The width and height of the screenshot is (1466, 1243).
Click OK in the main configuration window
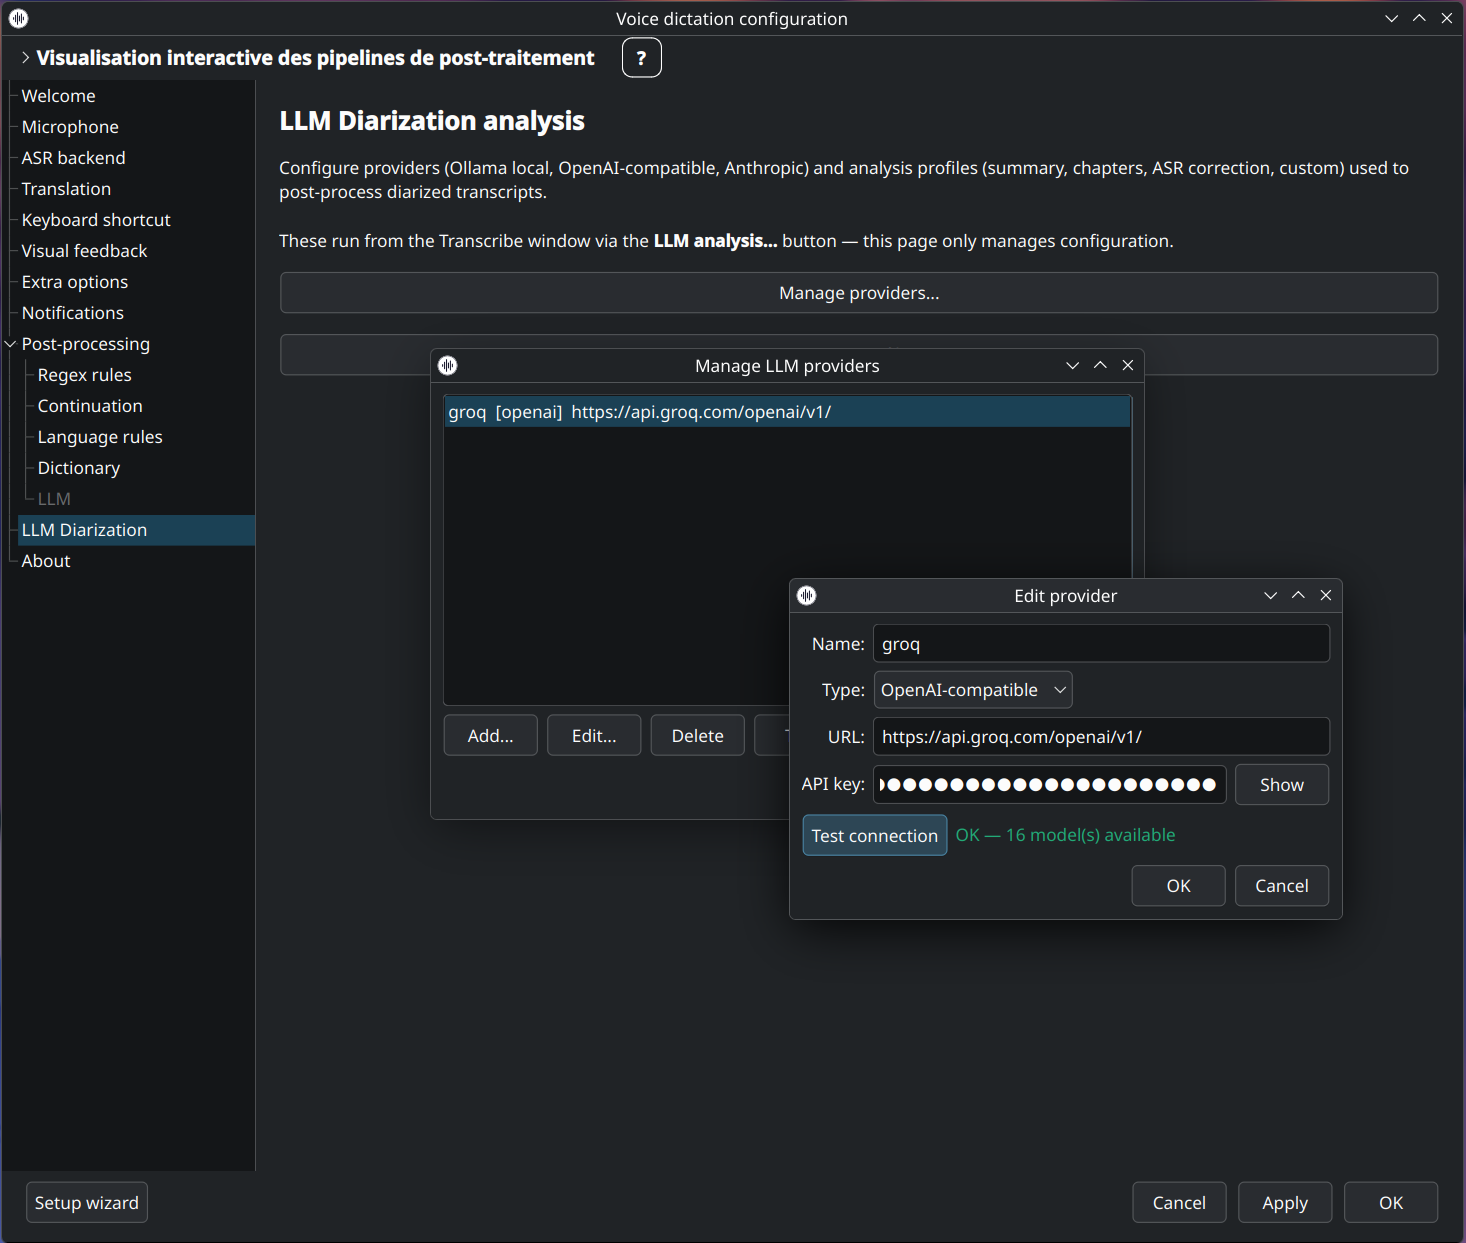coord(1391,1203)
